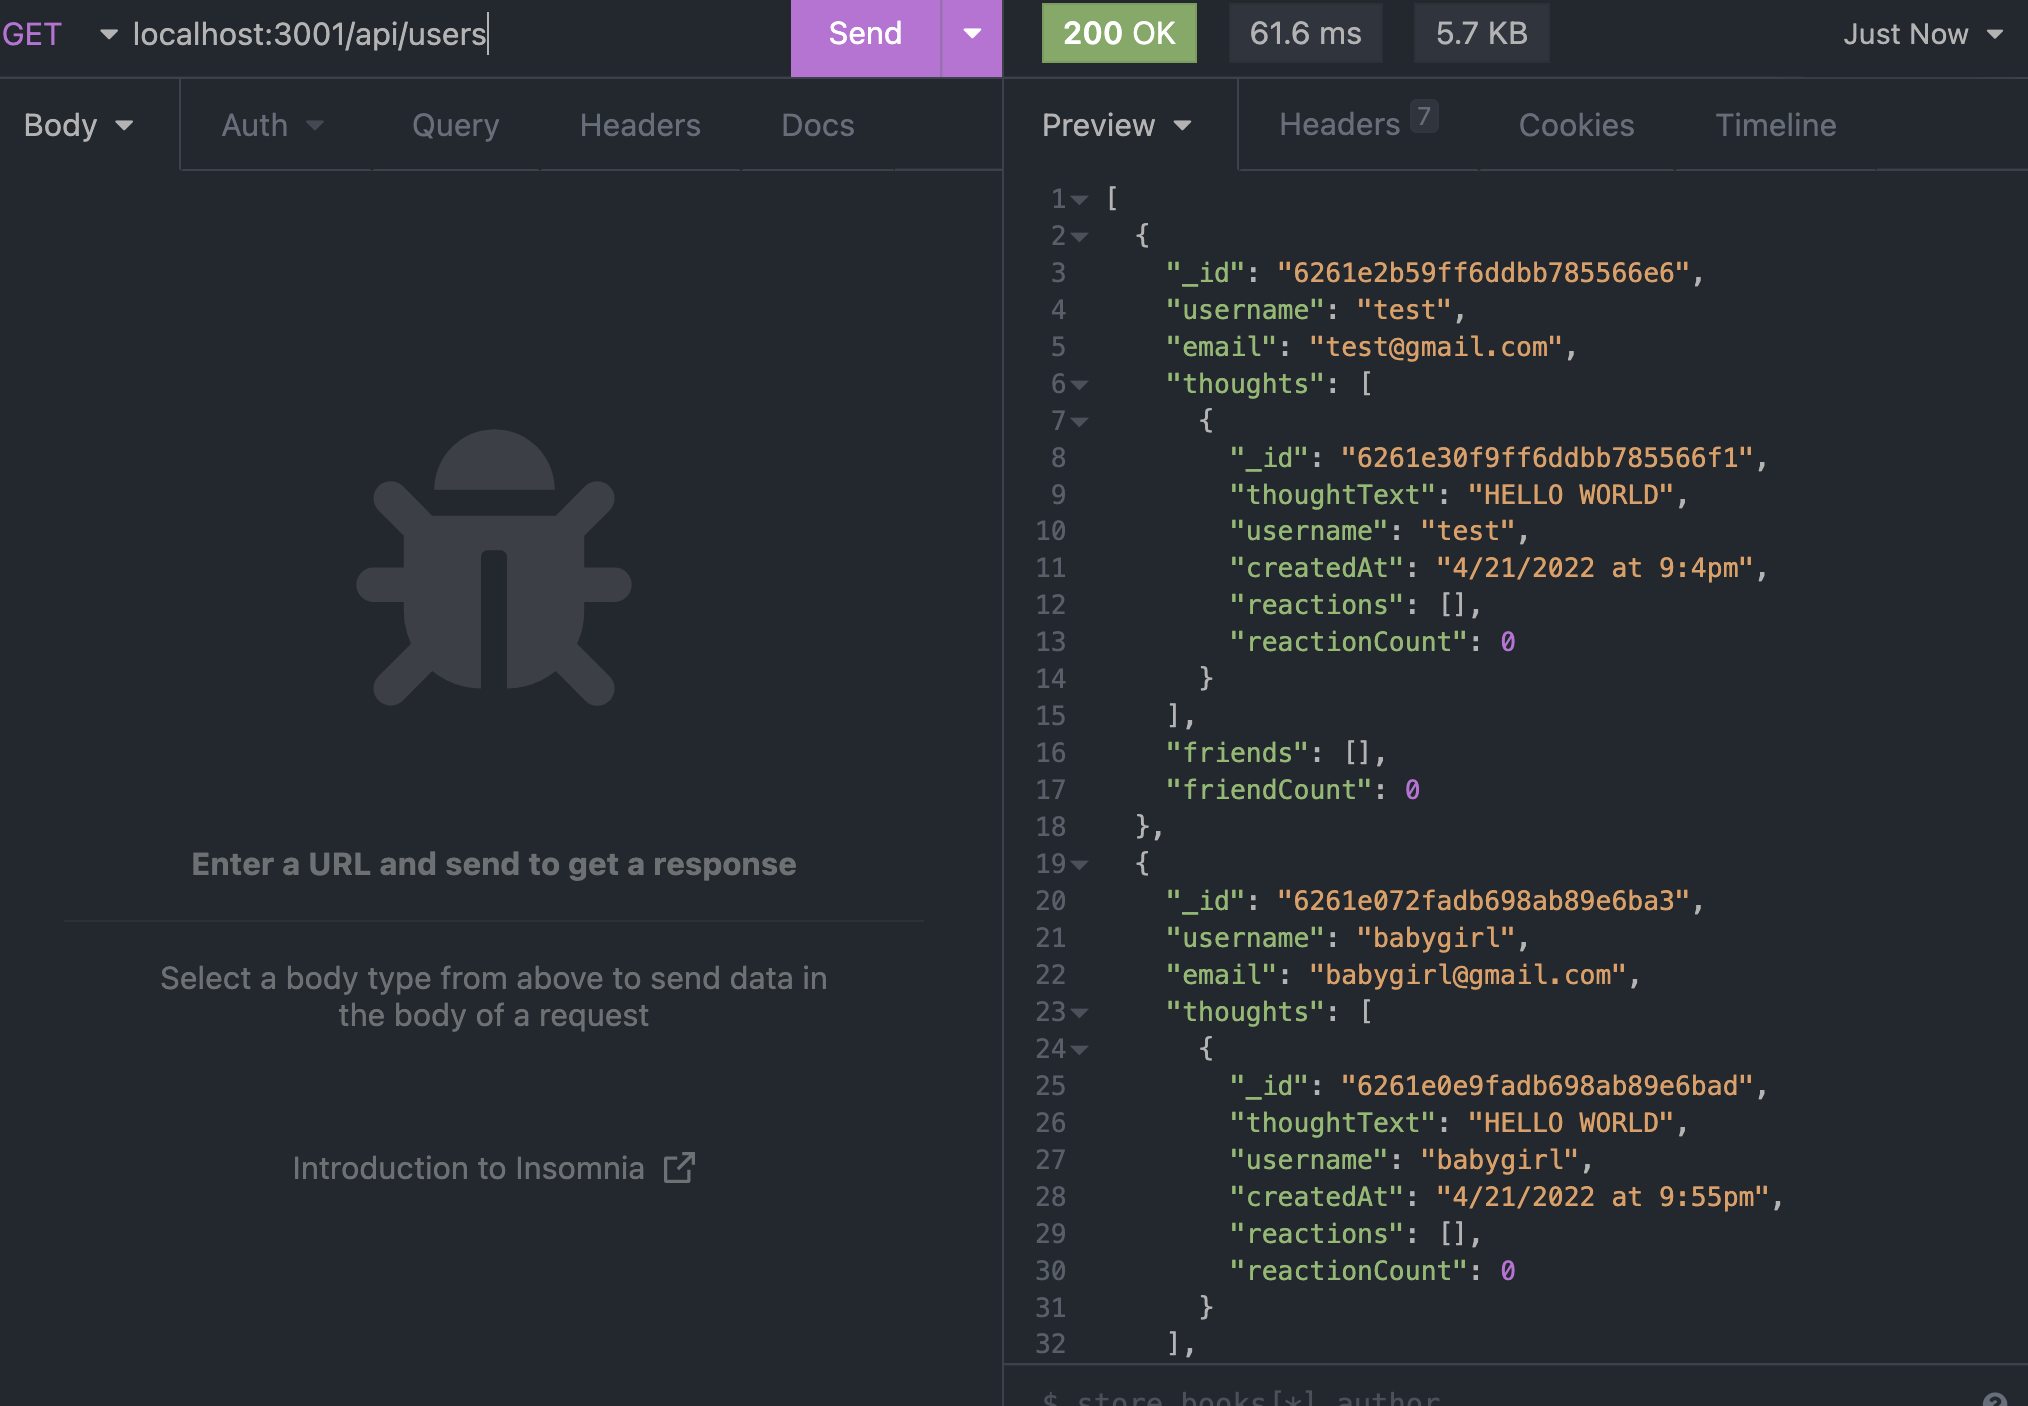Open the Introduction to Insomnia external link icon

pyautogui.click(x=680, y=1167)
